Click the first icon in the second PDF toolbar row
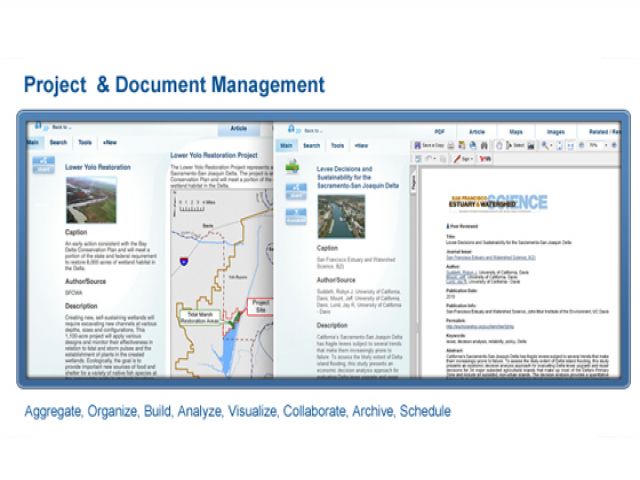This screenshot has height=480, width=640. 418,159
